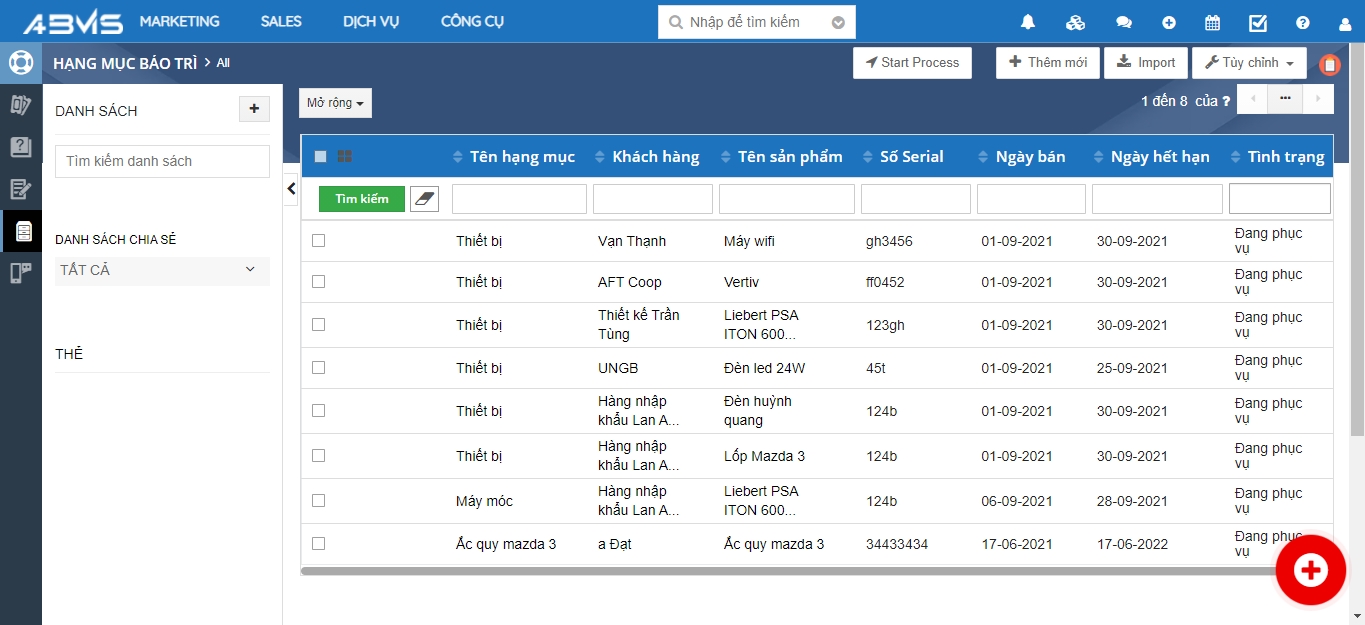Open the user profile icon
This screenshot has height=625, width=1365.
click(x=1344, y=22)
